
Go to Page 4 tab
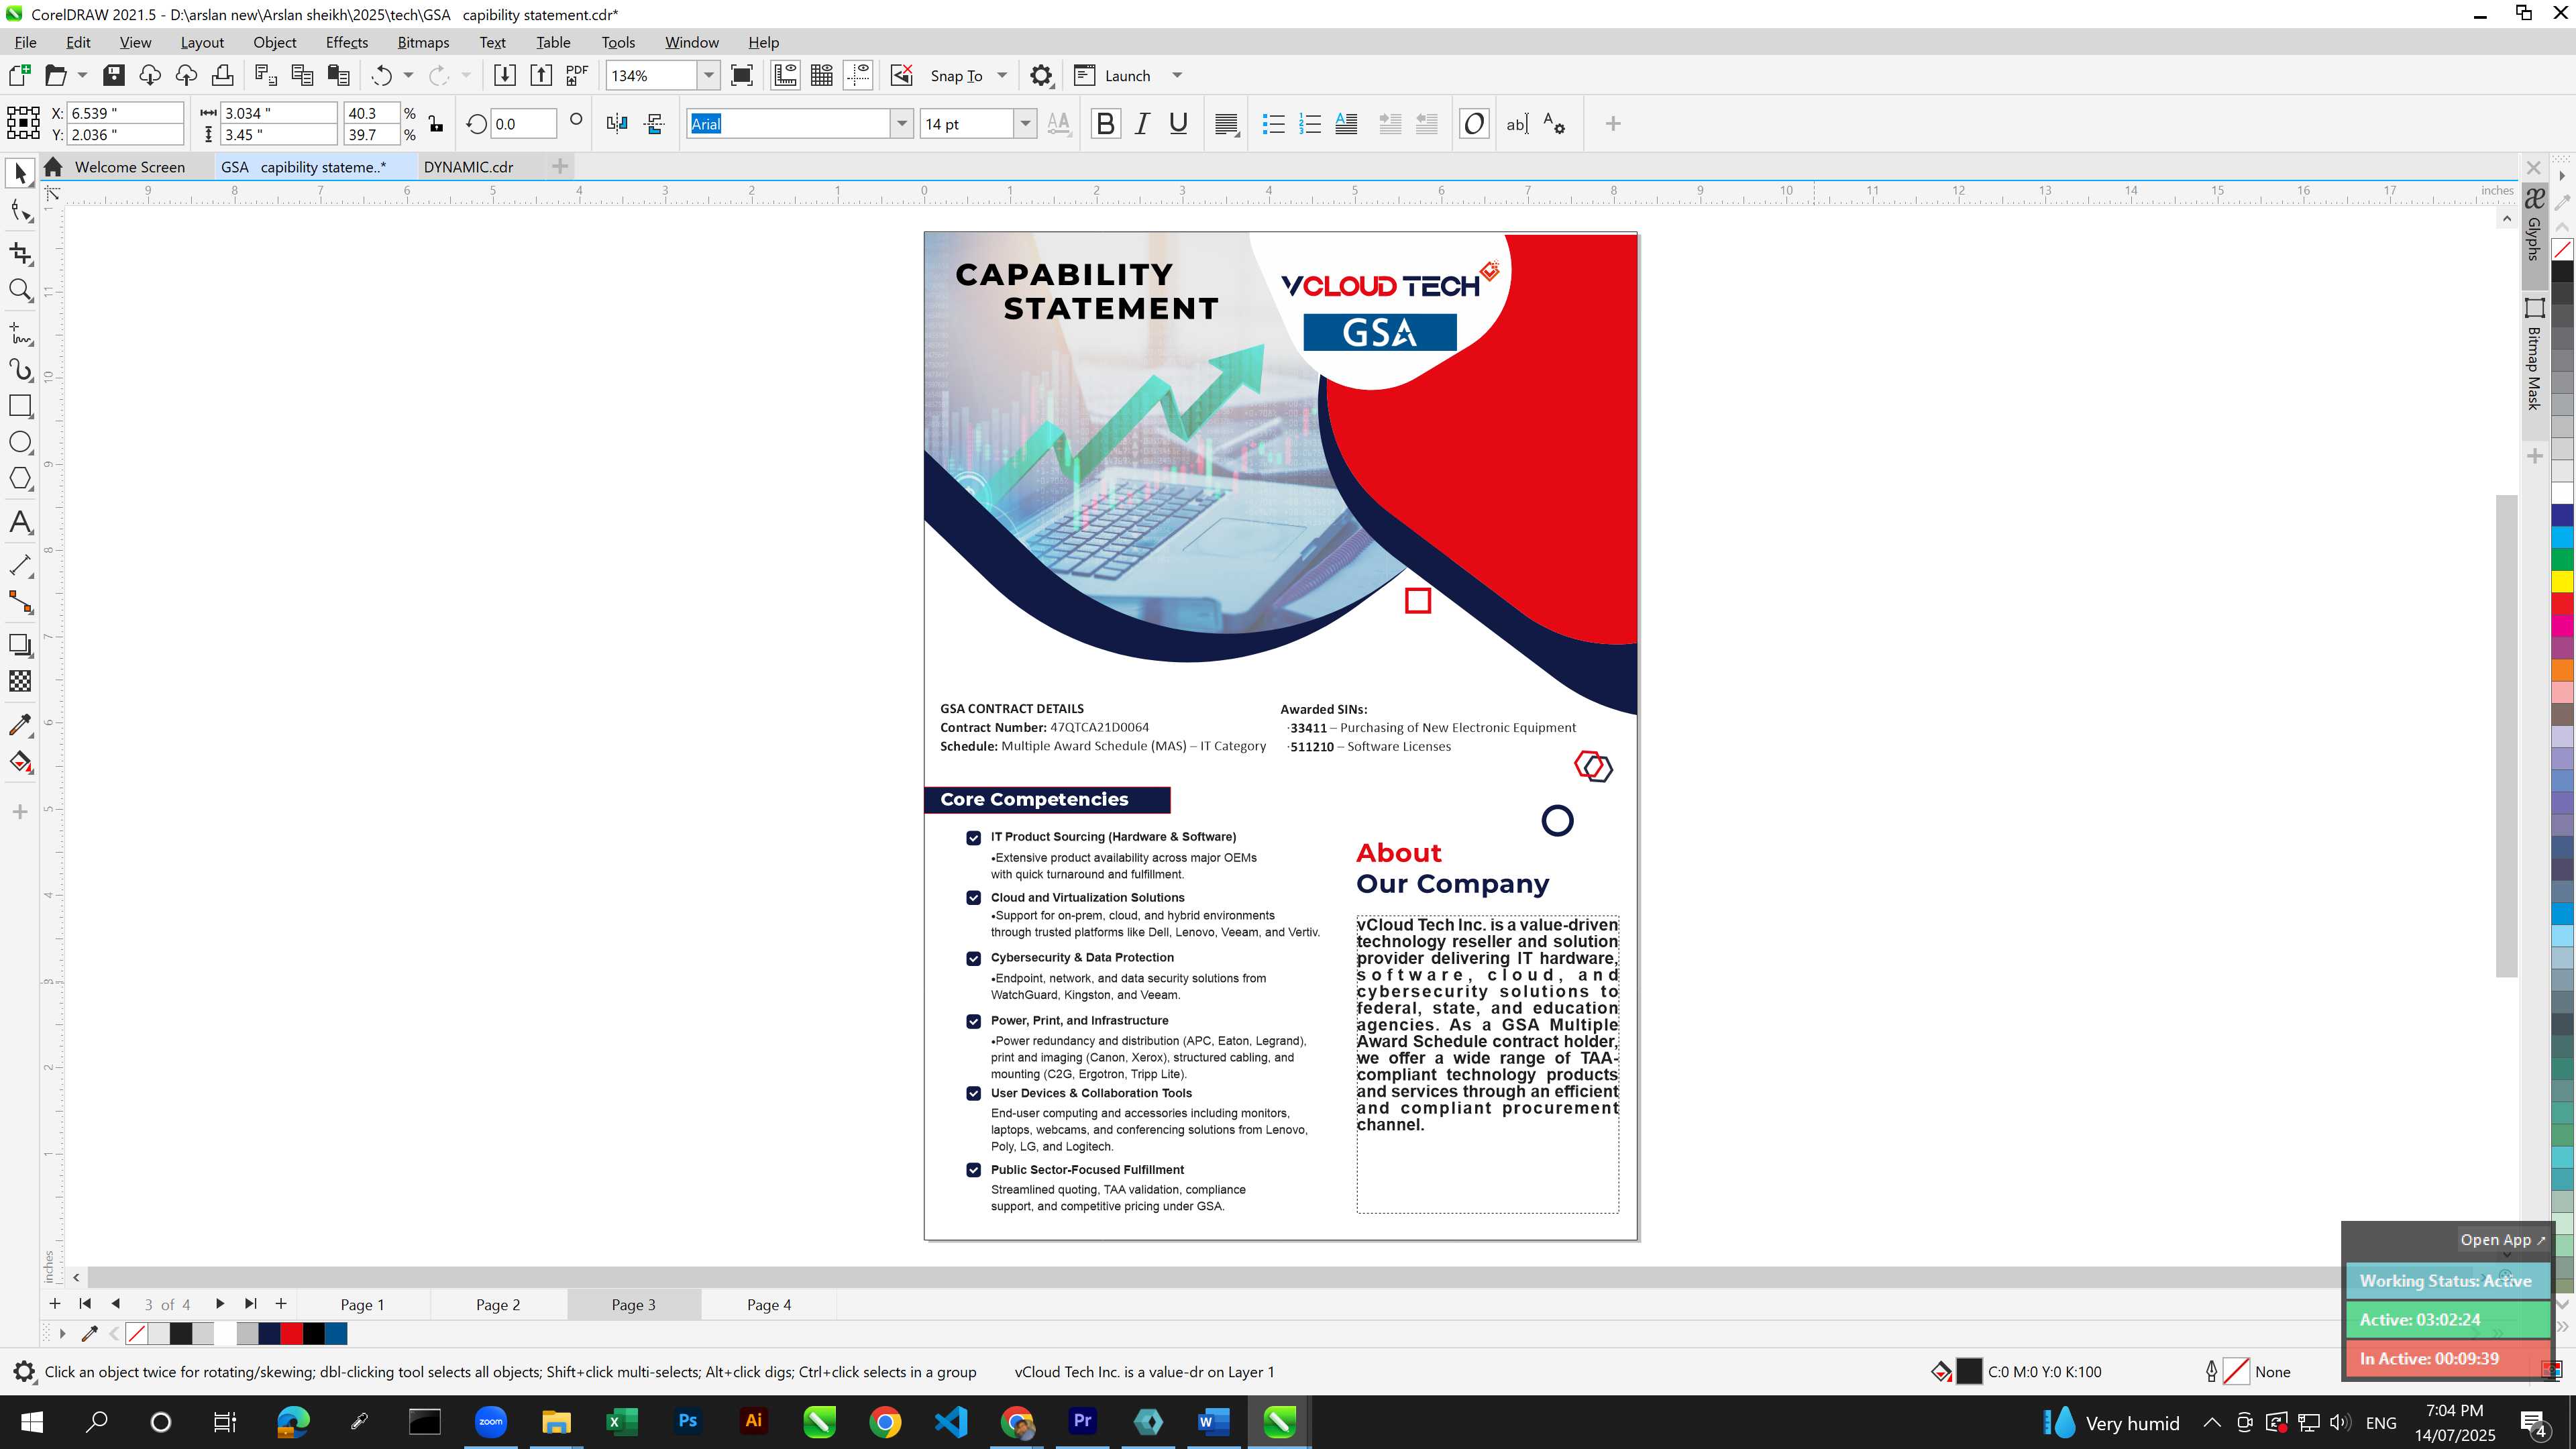pyautogui.click(x=768, y=1305)
